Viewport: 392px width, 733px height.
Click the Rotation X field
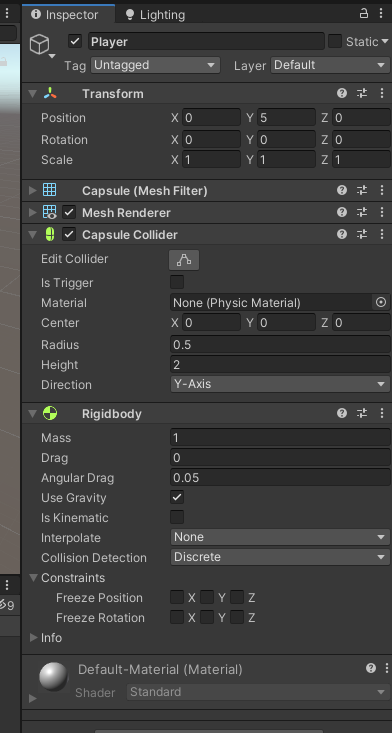tap(211, 139)
